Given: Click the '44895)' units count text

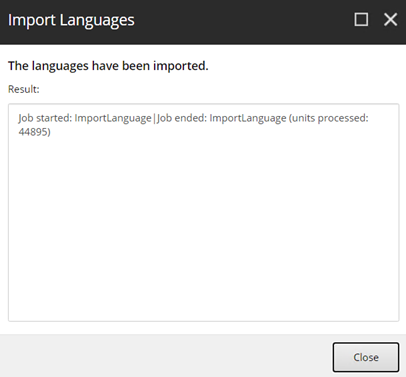Looking at the screenshot, I should (34, 132).
